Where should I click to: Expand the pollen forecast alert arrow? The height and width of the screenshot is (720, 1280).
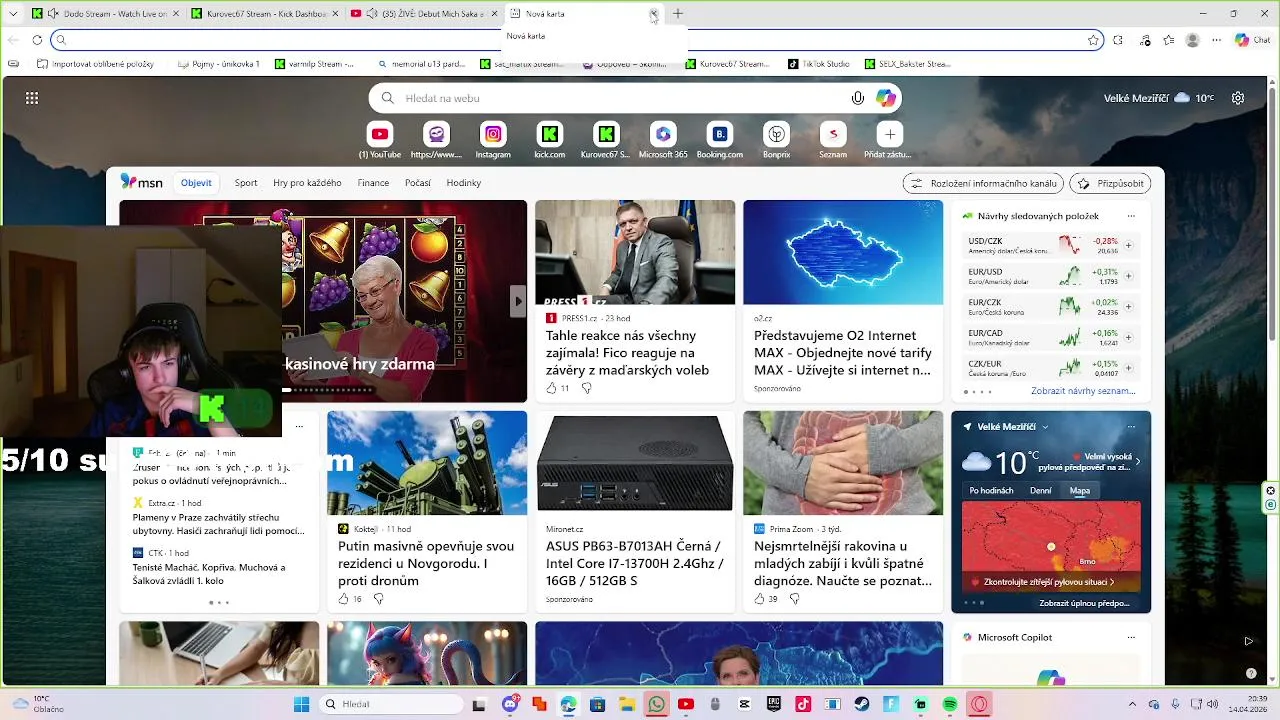[1138, 461]
